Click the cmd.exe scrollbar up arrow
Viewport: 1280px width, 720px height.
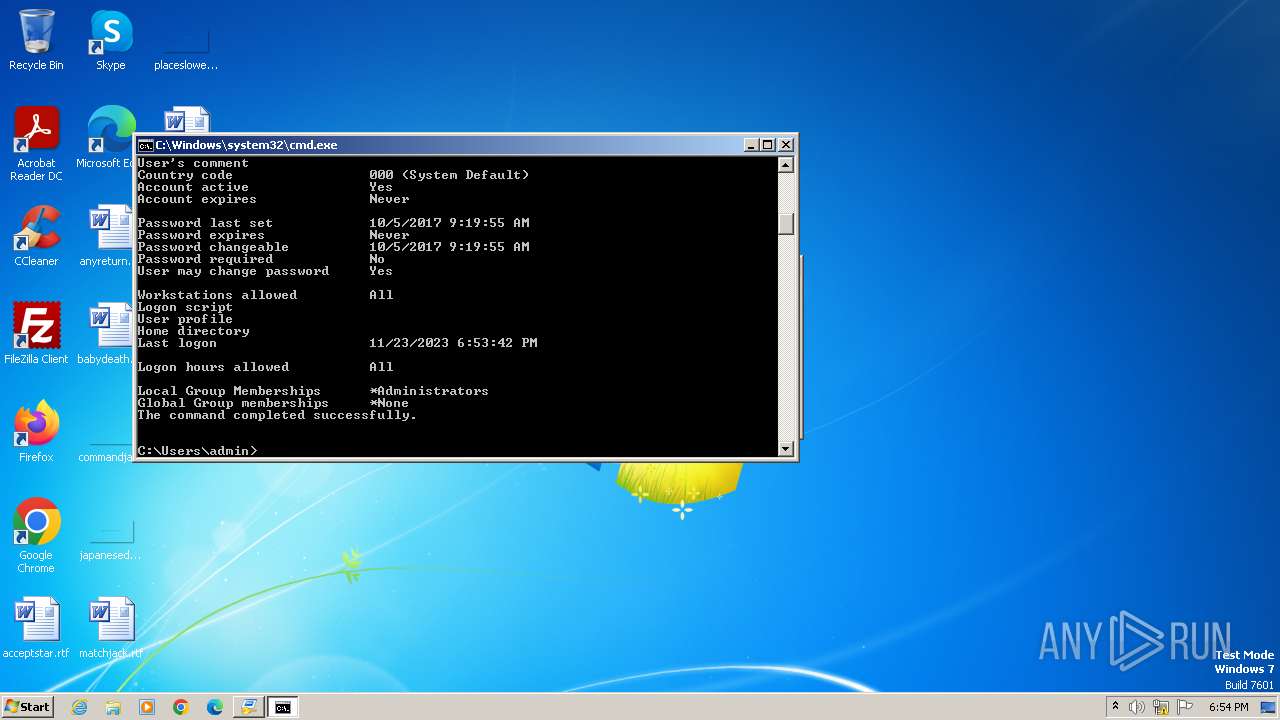pyautogui.click(x=786, y=165)
